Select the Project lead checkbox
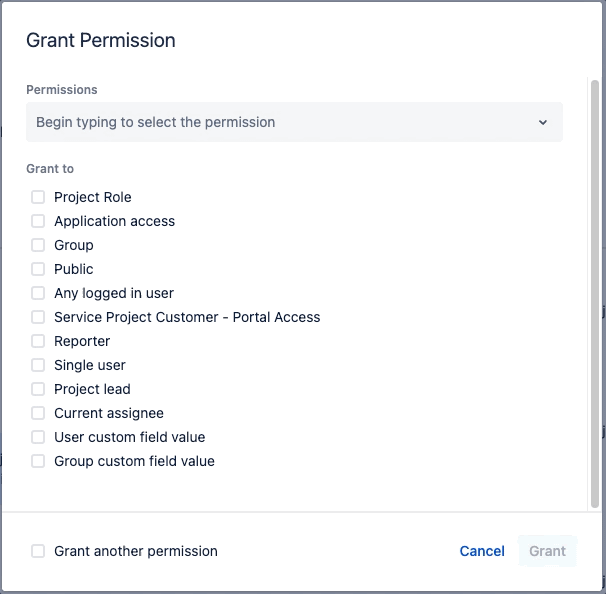 38,389
